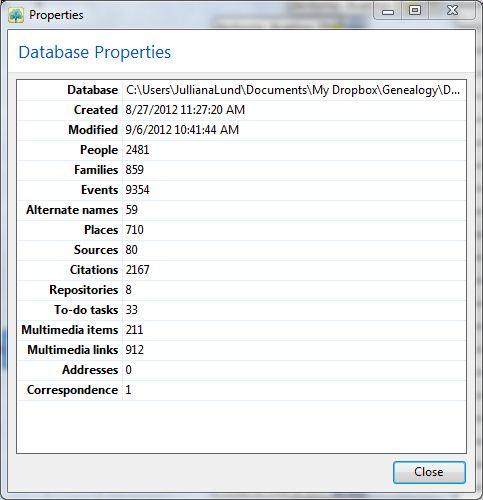The width and height of the screenshot is (483, 500).
Task: Select the Multimedia items count 211
Action: click(x=134, y=330)
